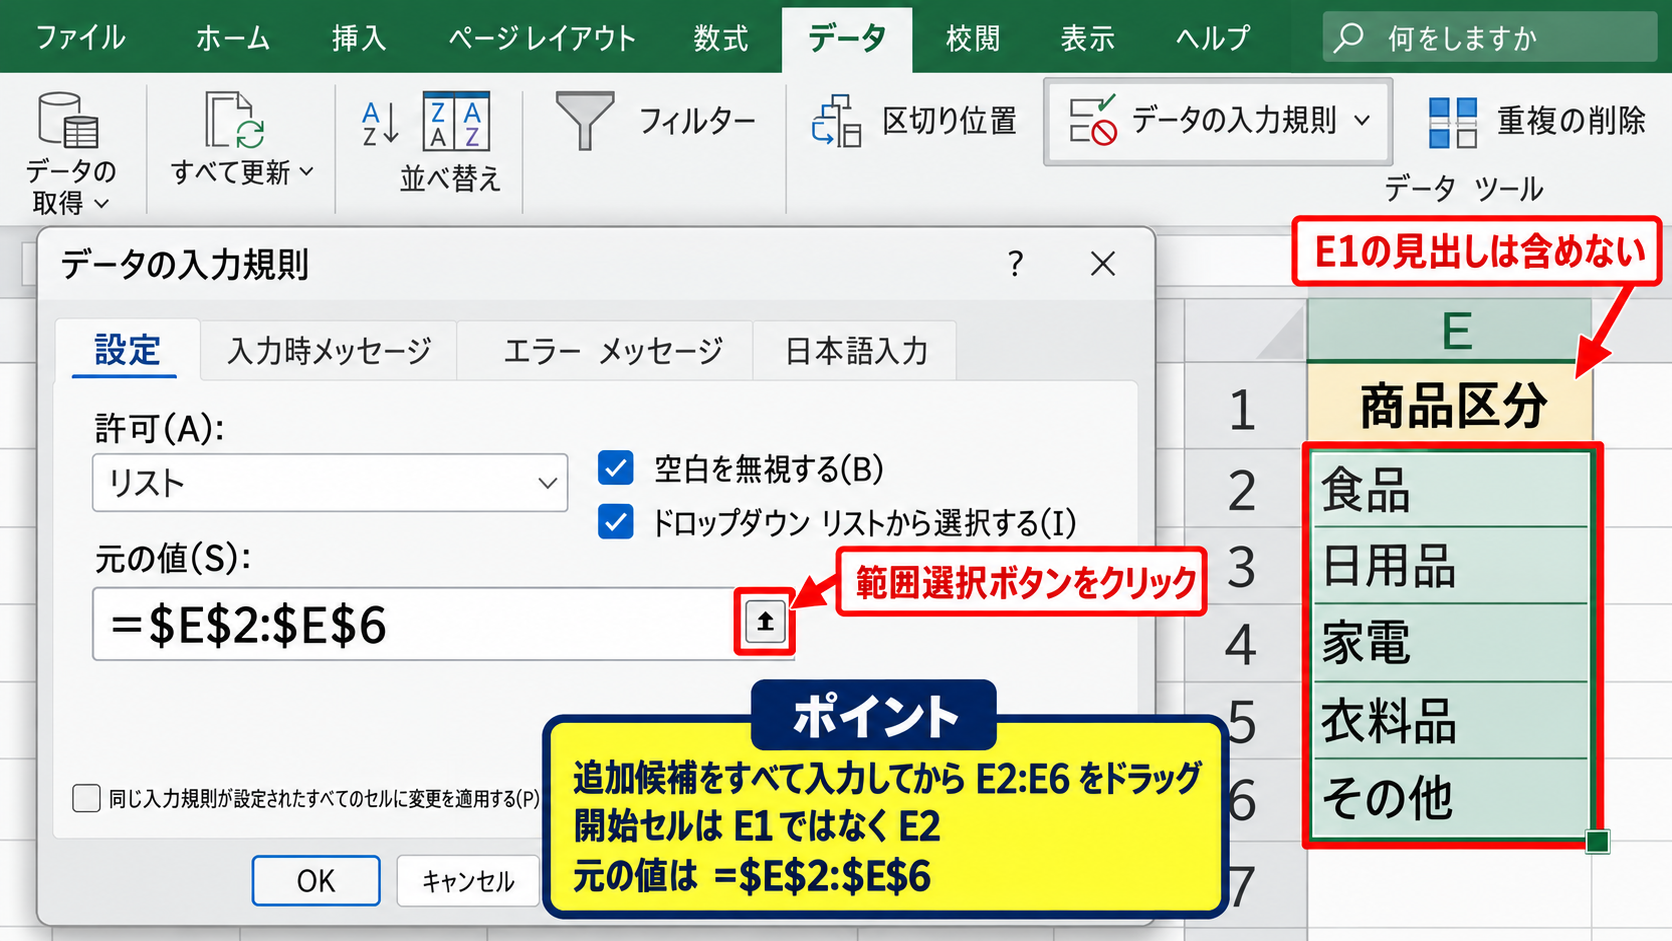Click the キャンセル button

point(468,881)
